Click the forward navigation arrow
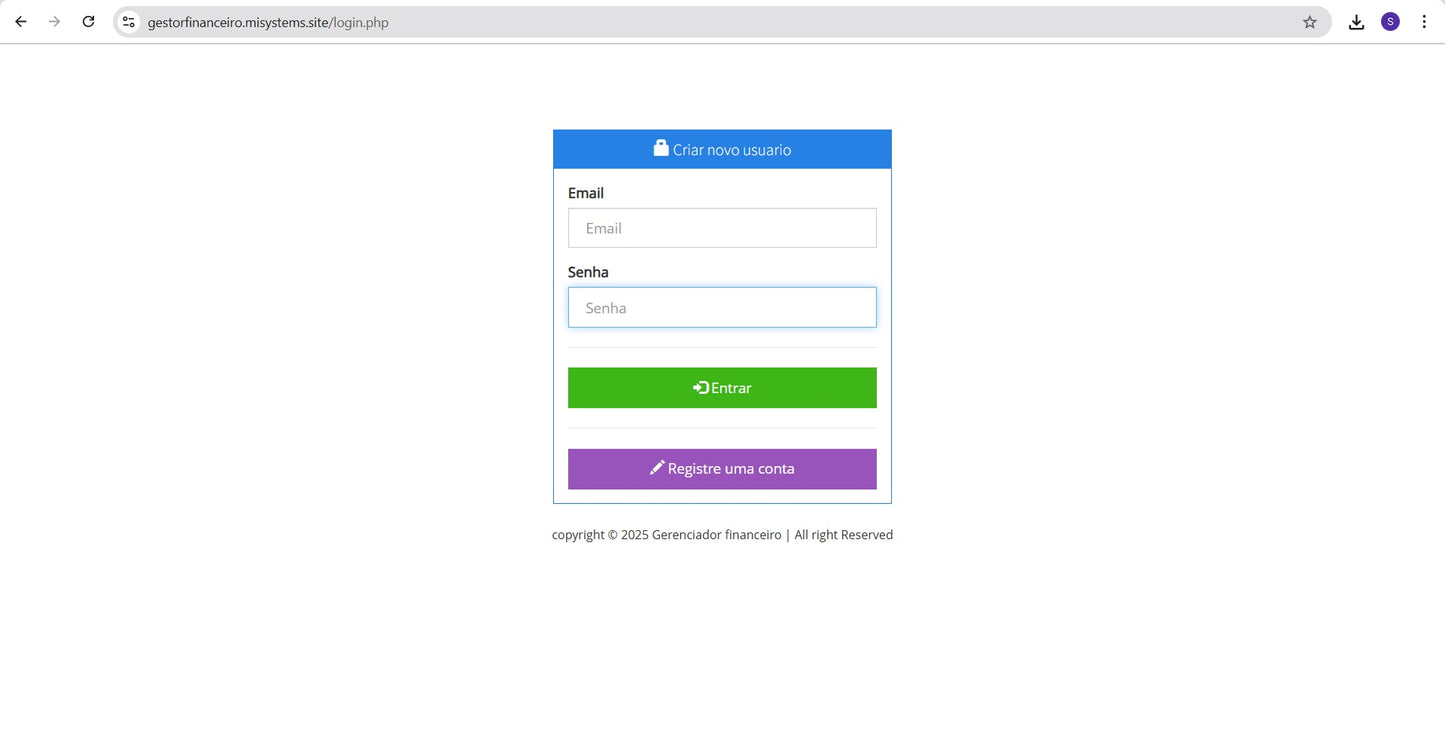Screen dimensions: 1445x738 coord(54,21)
